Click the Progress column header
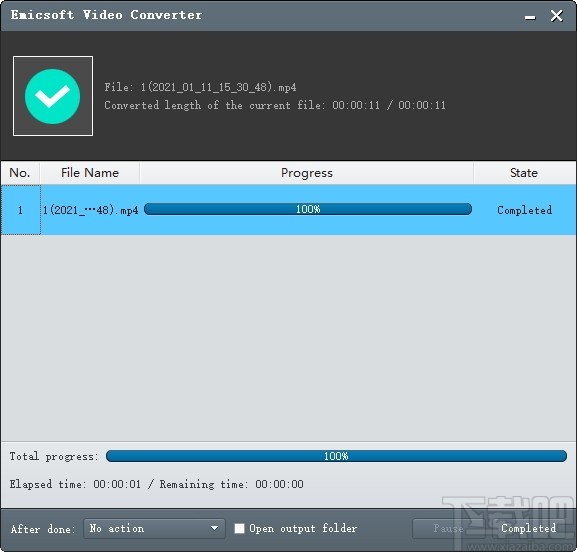The width and height of the screenshot is (577, 552). (307, 173)
